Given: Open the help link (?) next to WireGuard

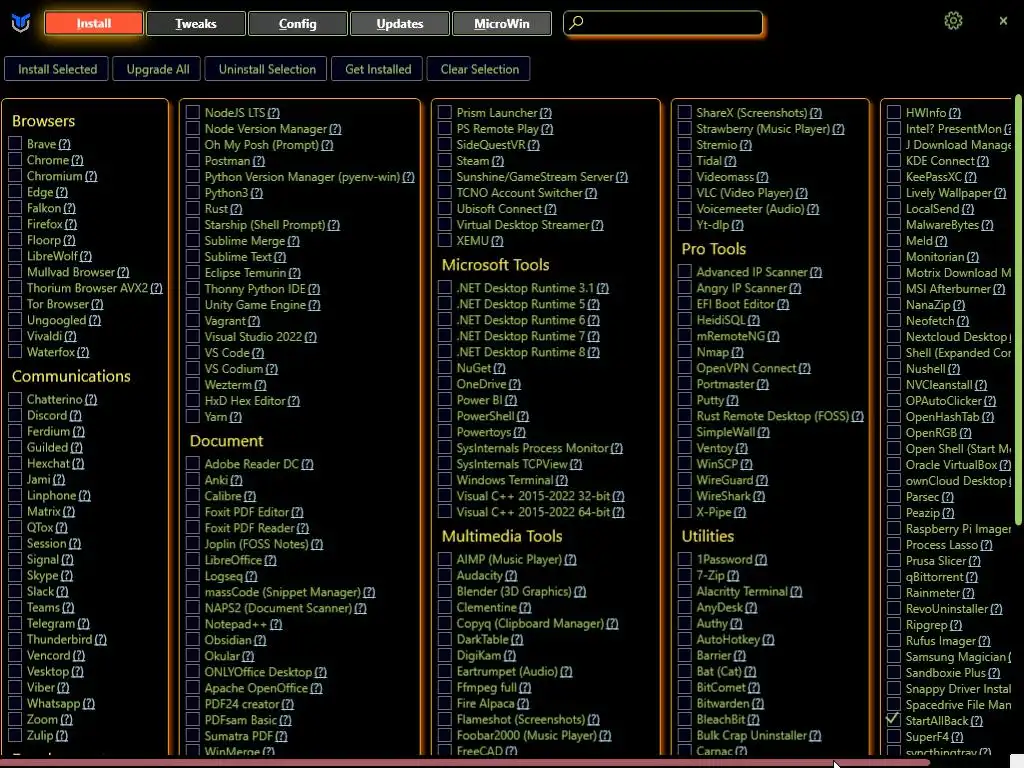Looking at the screenshot, I should click(762, 480).
